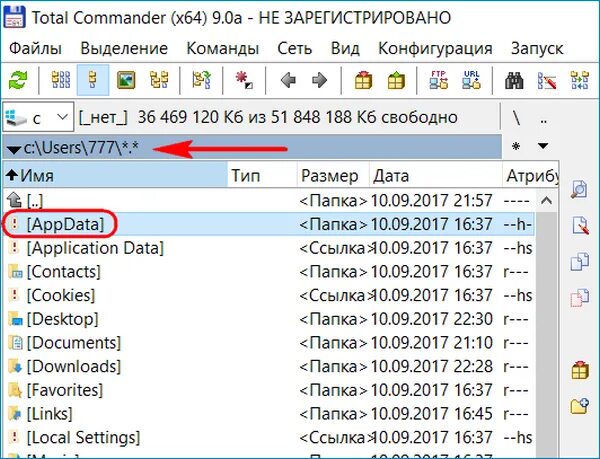Click the View file magnifier icon

pos(579,189)
